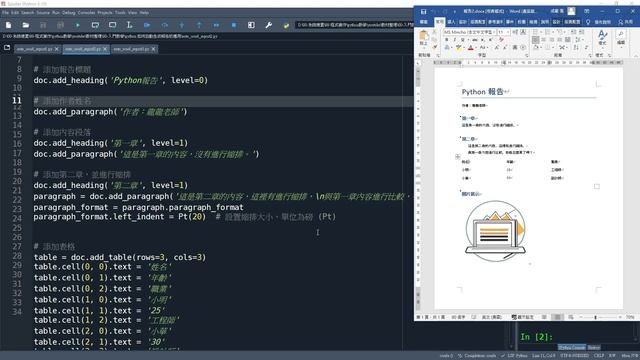The width and height of the screenshot is (640, 360).
Task: Click the IPython Console tab below the console
Action: (x=571, y=347)
